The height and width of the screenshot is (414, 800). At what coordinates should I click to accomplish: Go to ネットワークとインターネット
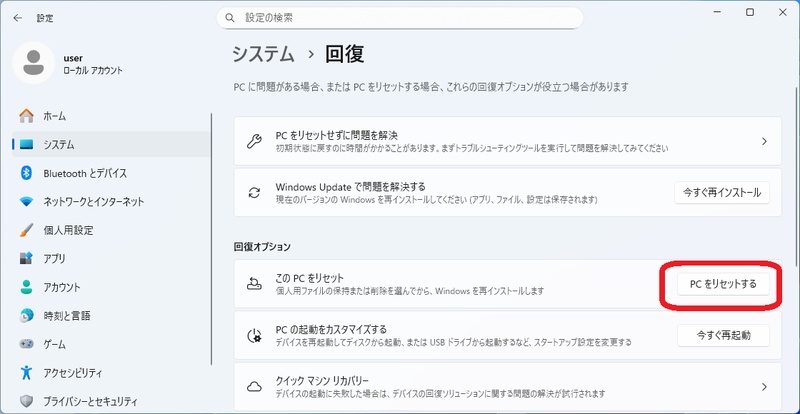pyautogui.click(x=111, y=202)
